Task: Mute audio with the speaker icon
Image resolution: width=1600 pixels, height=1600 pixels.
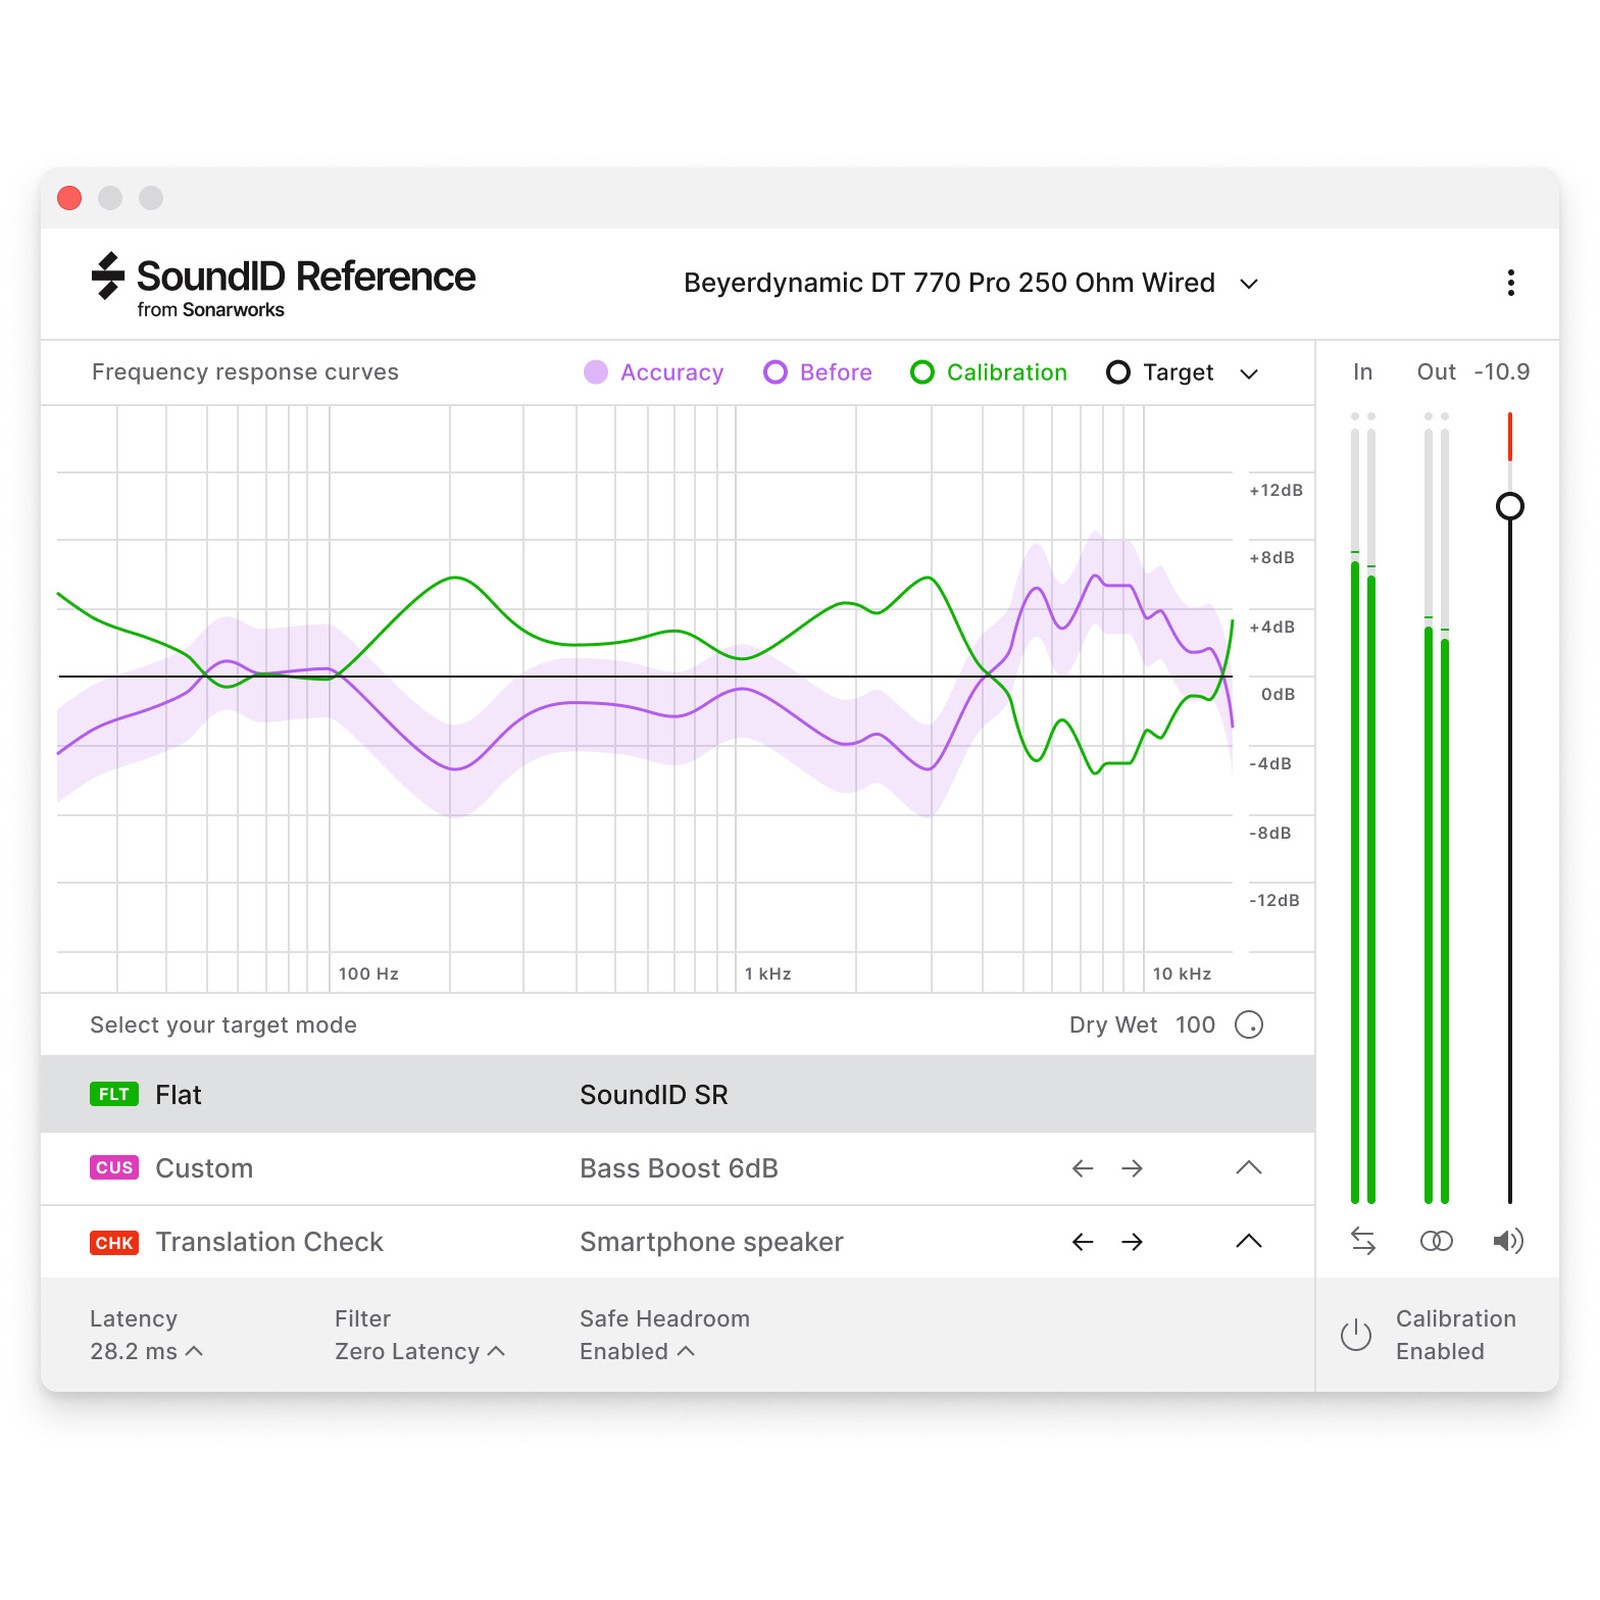Action: coord(1509,1241)
